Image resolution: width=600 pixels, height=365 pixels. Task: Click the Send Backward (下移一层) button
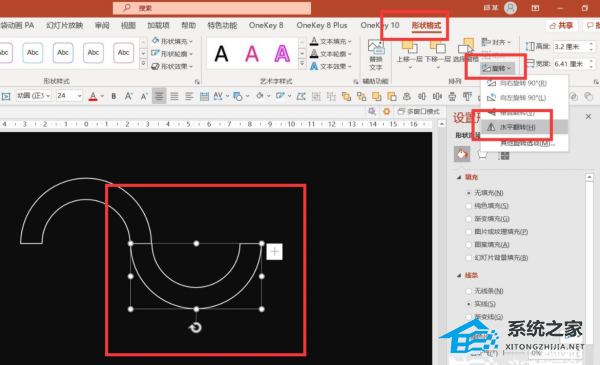coord(437,54)
